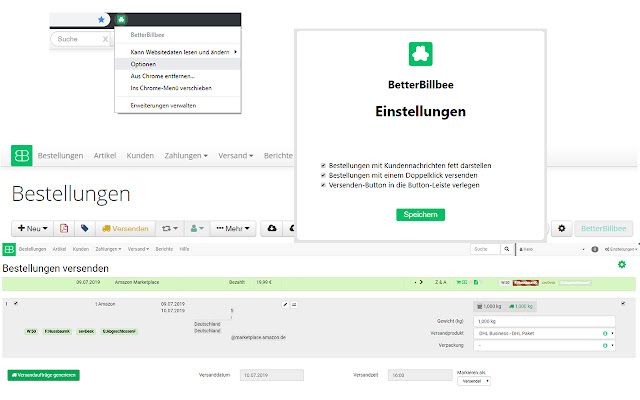Click the blue tag icon in Bestellungen toolbar

point(84,228)
